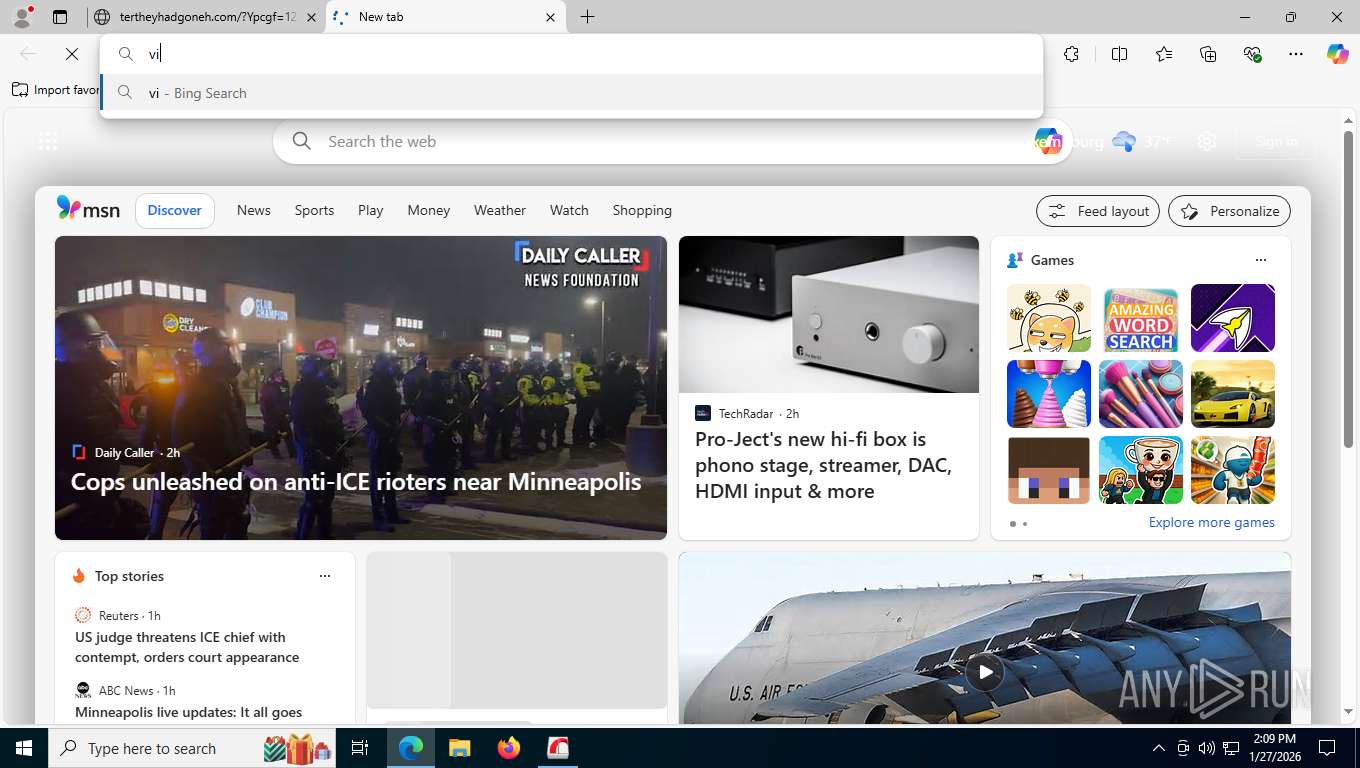The image size is (1360, 768).
Task: Open Browser essentials heart icon
Action: coord(1252,54)
